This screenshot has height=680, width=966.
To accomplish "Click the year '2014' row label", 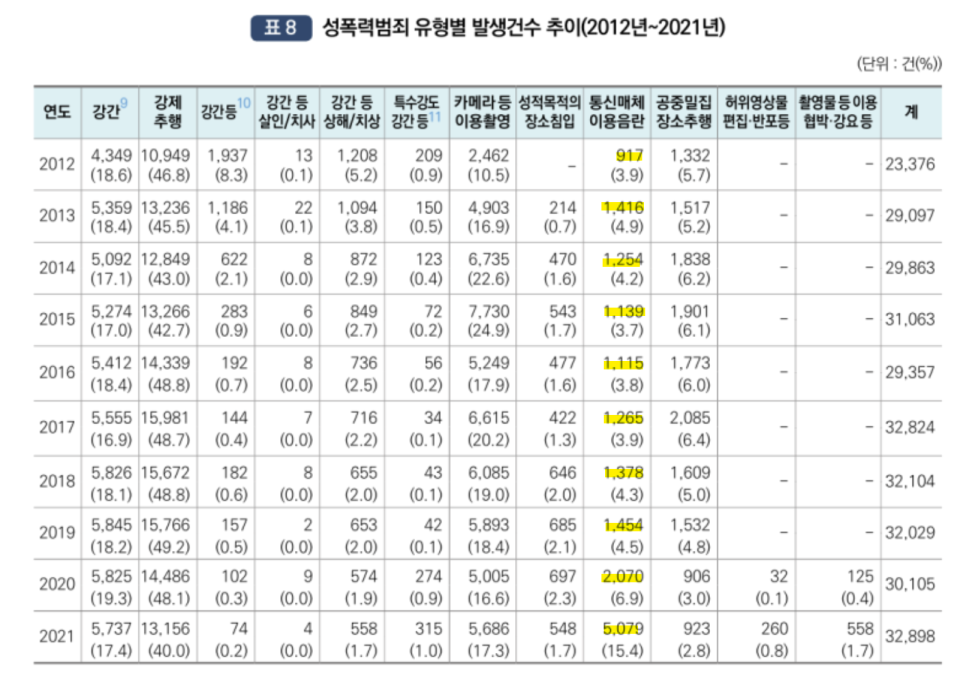I will coord(57,268).
